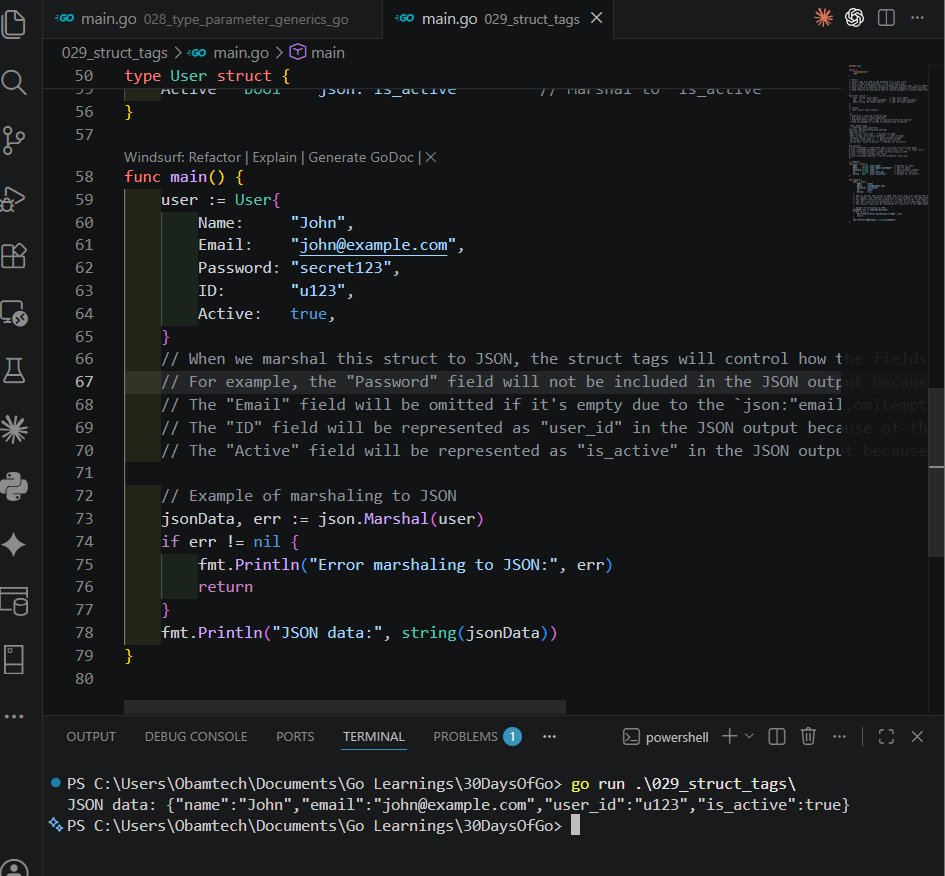
Task: Show more panel tabs ellipsis
Action: [x=549, y=736]
